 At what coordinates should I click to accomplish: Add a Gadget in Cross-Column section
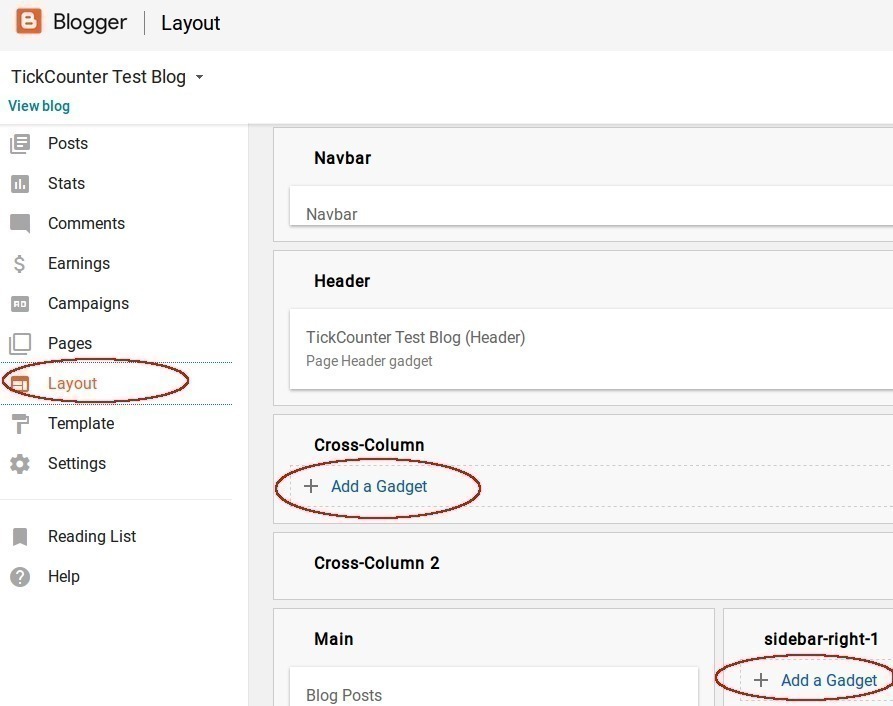[378, 487]
